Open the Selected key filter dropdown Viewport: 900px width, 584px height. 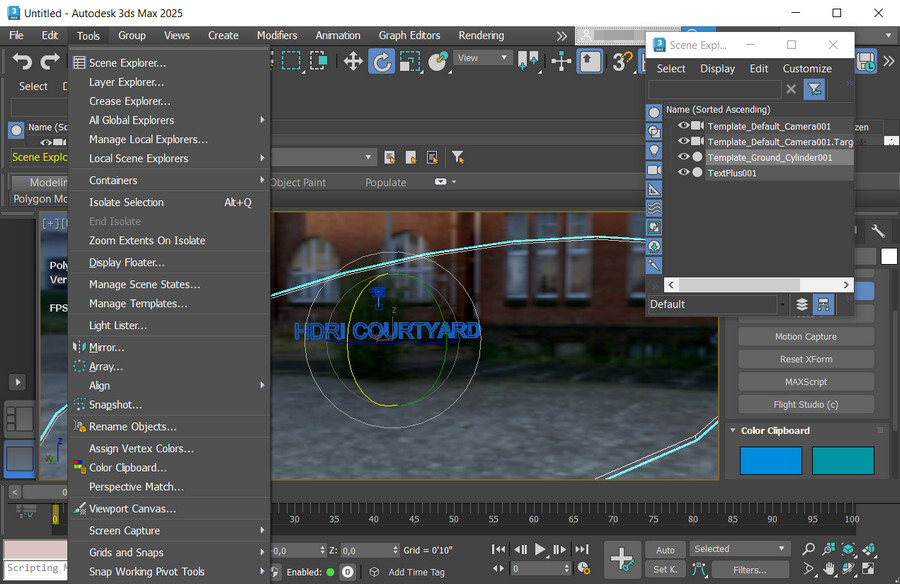(739, 549)
